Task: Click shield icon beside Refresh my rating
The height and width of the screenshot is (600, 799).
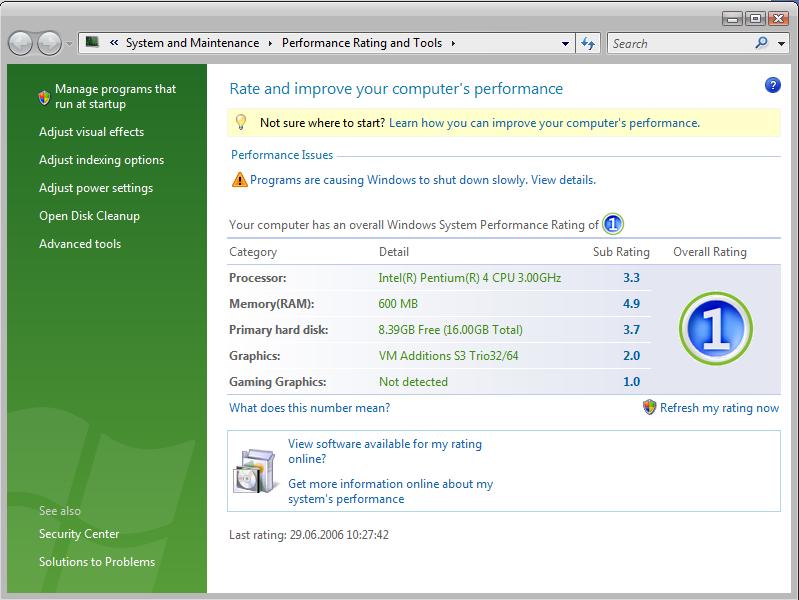Action: tap(649, 407)
